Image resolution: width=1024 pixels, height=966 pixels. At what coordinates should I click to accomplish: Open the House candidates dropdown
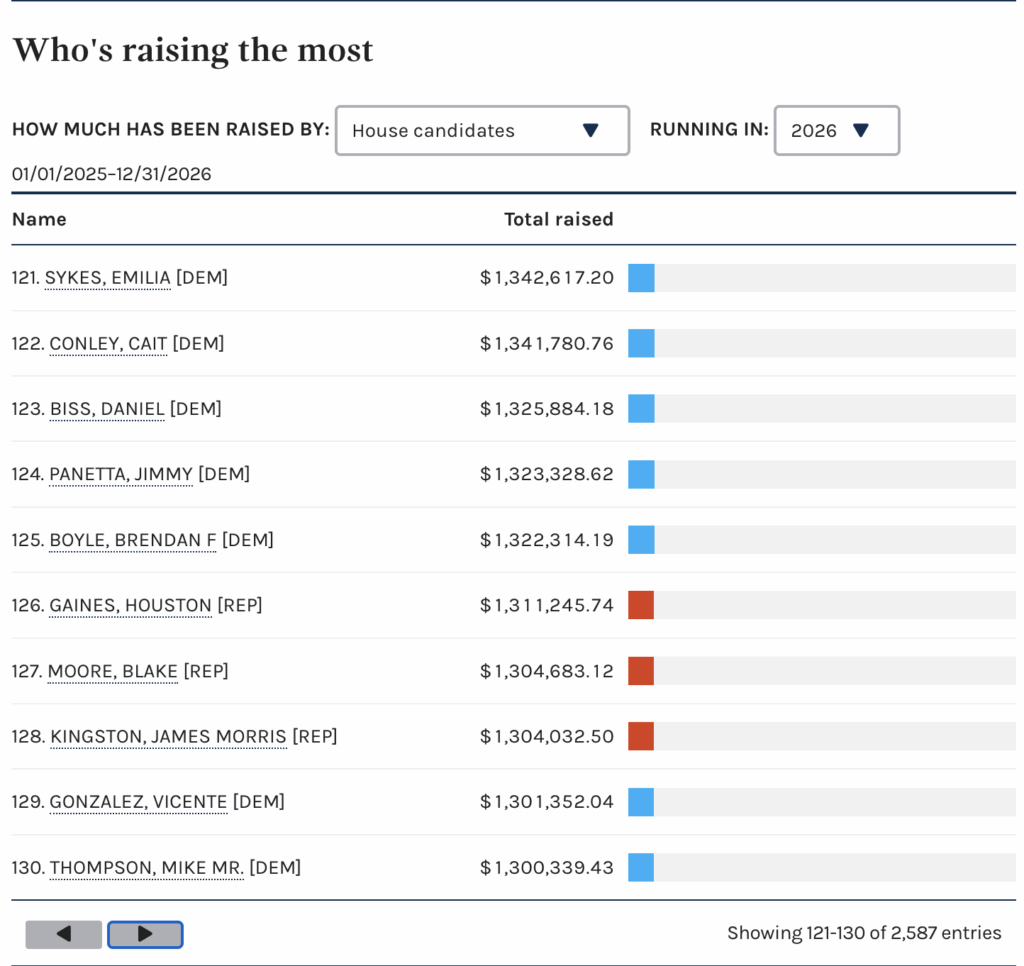point(482,131)
